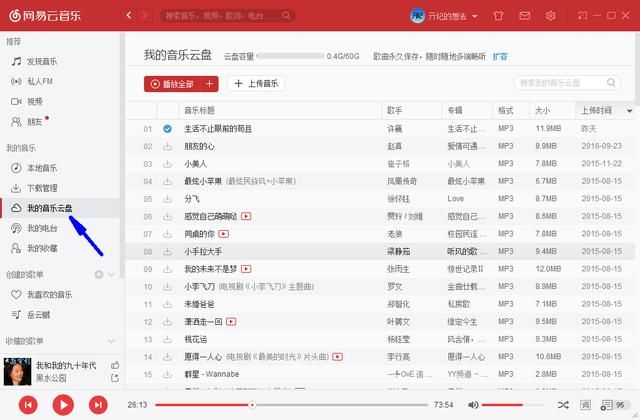
Task: Open now-playing album cover thumbnail
Action: pyautogui.click(x=17, y=371)
